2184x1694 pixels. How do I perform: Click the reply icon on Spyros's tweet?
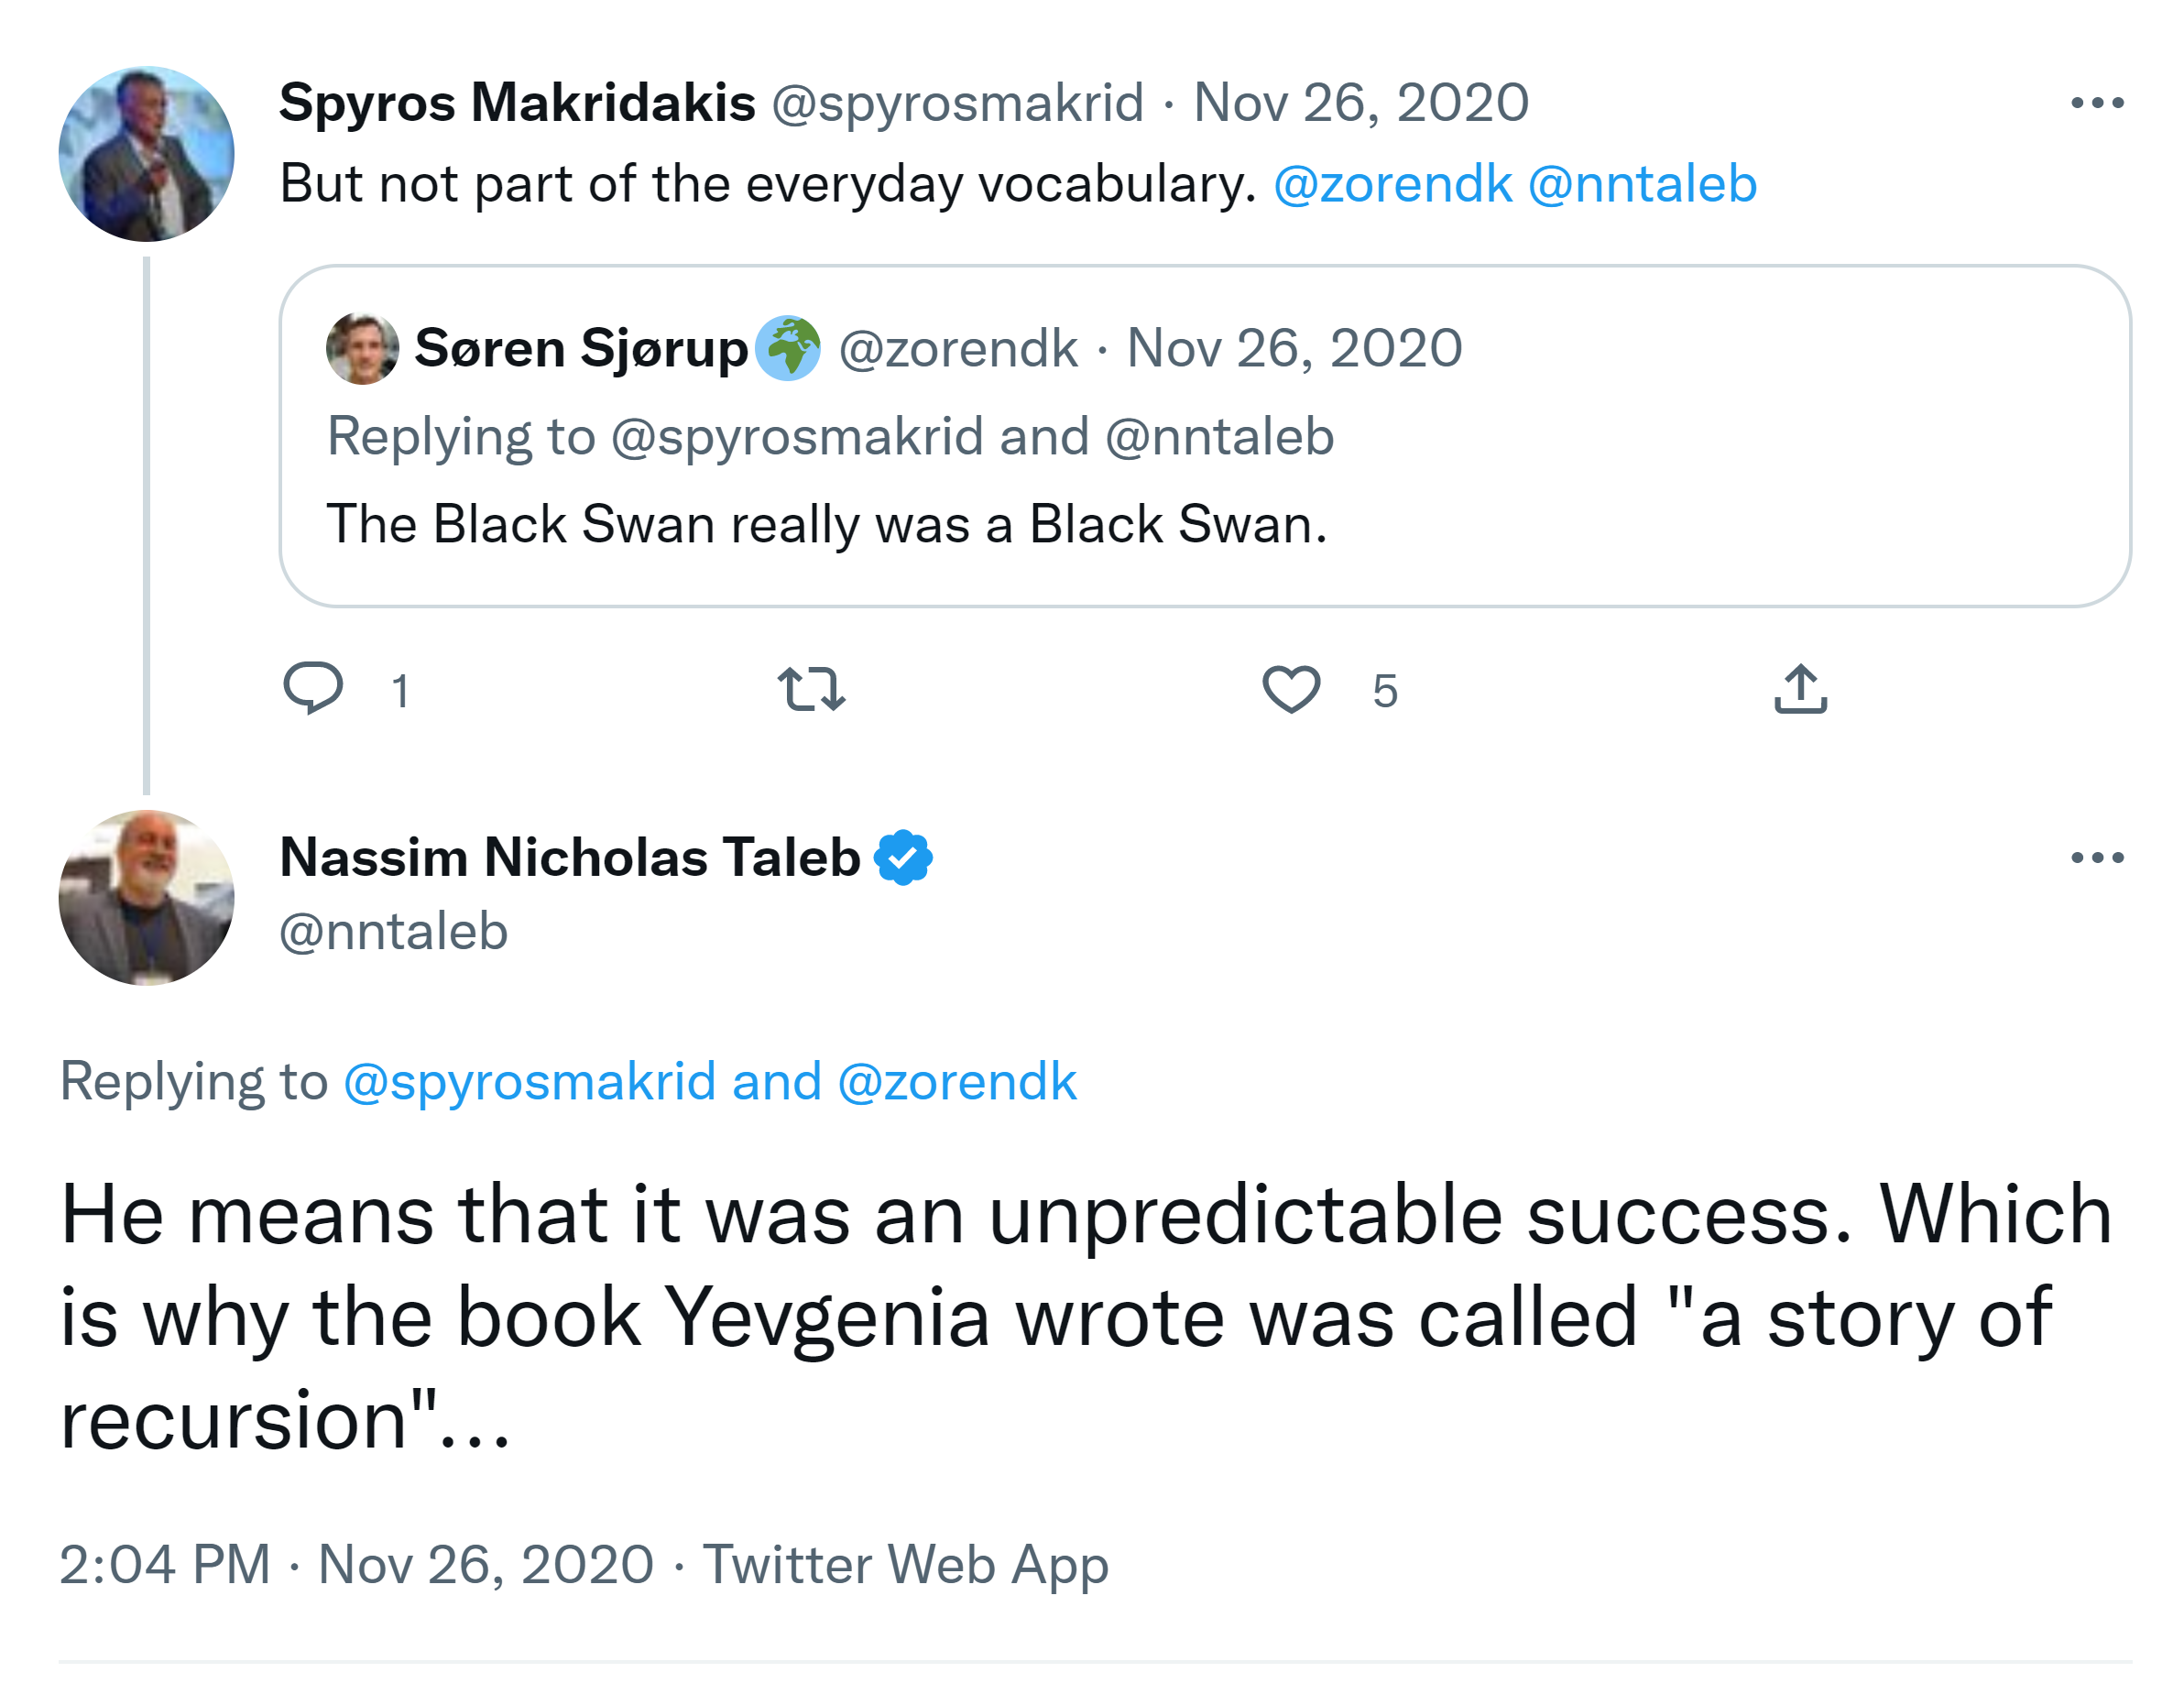[x=313, y=688]
